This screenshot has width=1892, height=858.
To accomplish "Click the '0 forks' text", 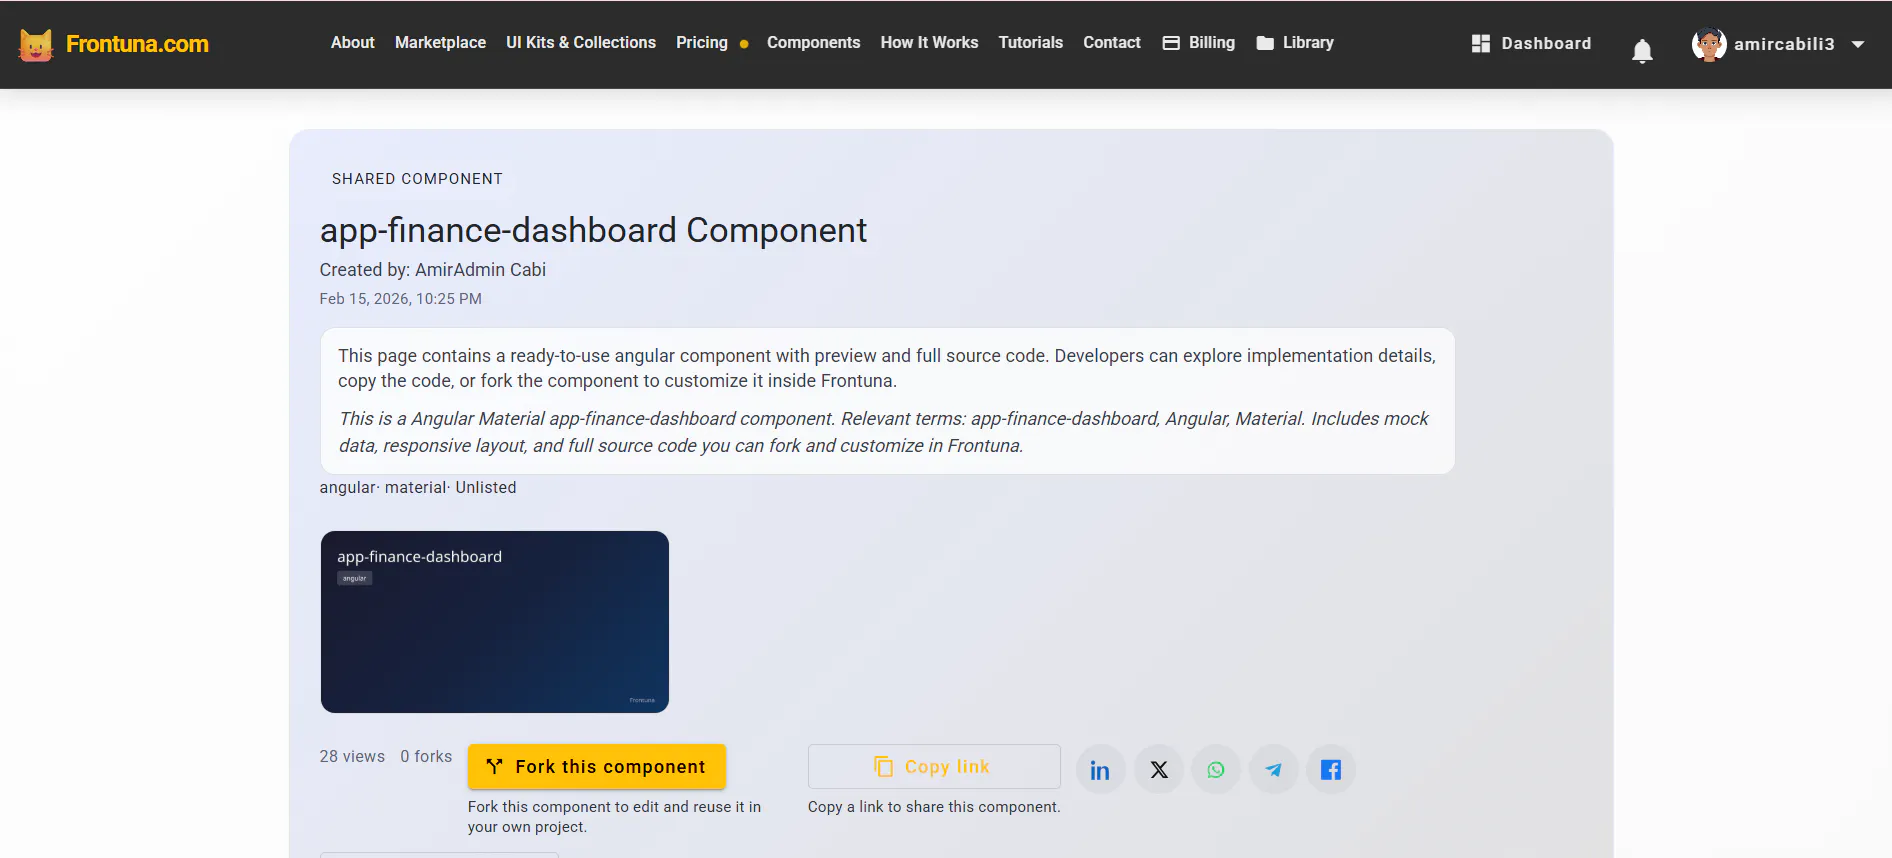I will click(x=426, y=757).
